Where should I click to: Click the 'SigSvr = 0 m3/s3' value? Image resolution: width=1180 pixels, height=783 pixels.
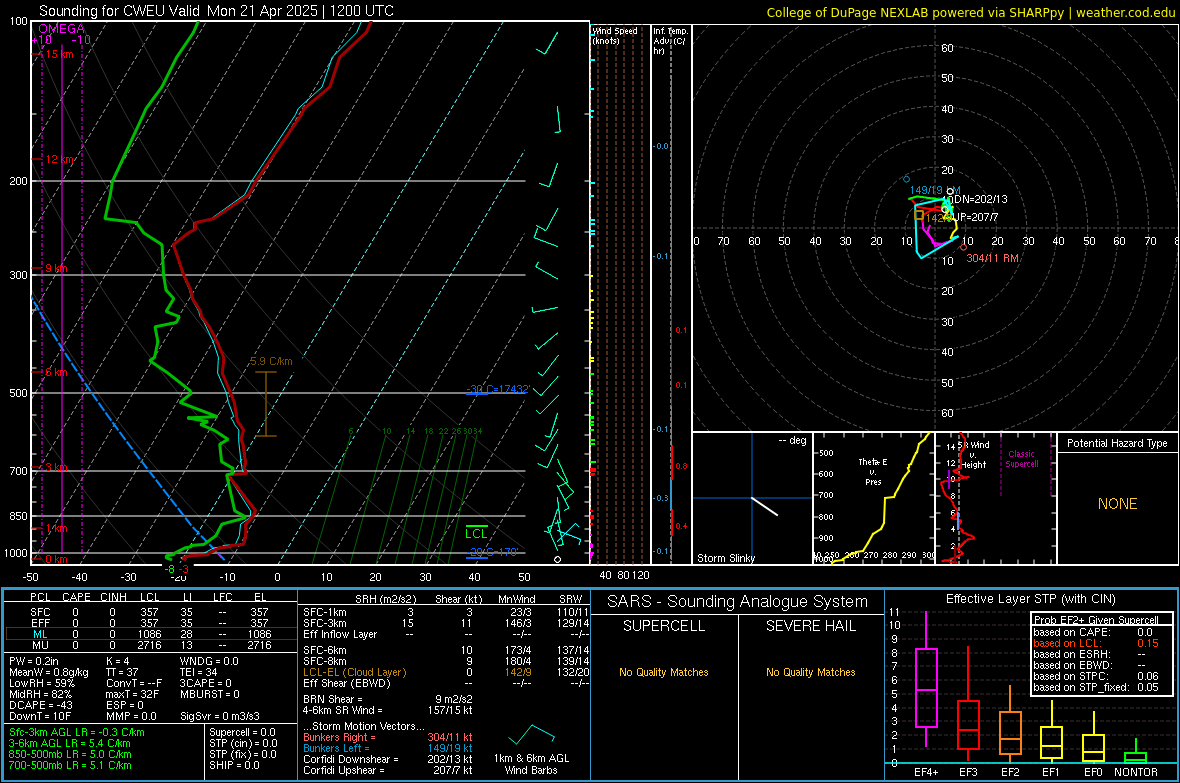click(x=220, y=716)
